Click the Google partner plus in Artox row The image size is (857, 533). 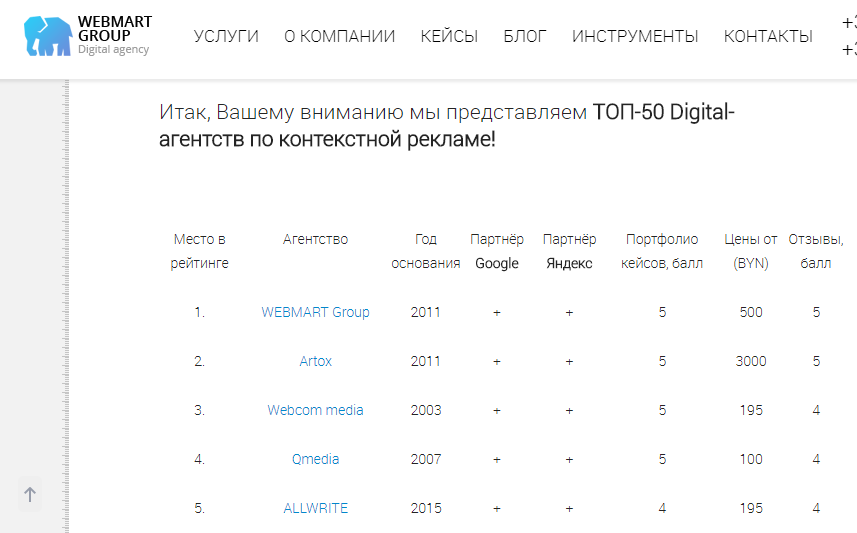click(497, 361)
